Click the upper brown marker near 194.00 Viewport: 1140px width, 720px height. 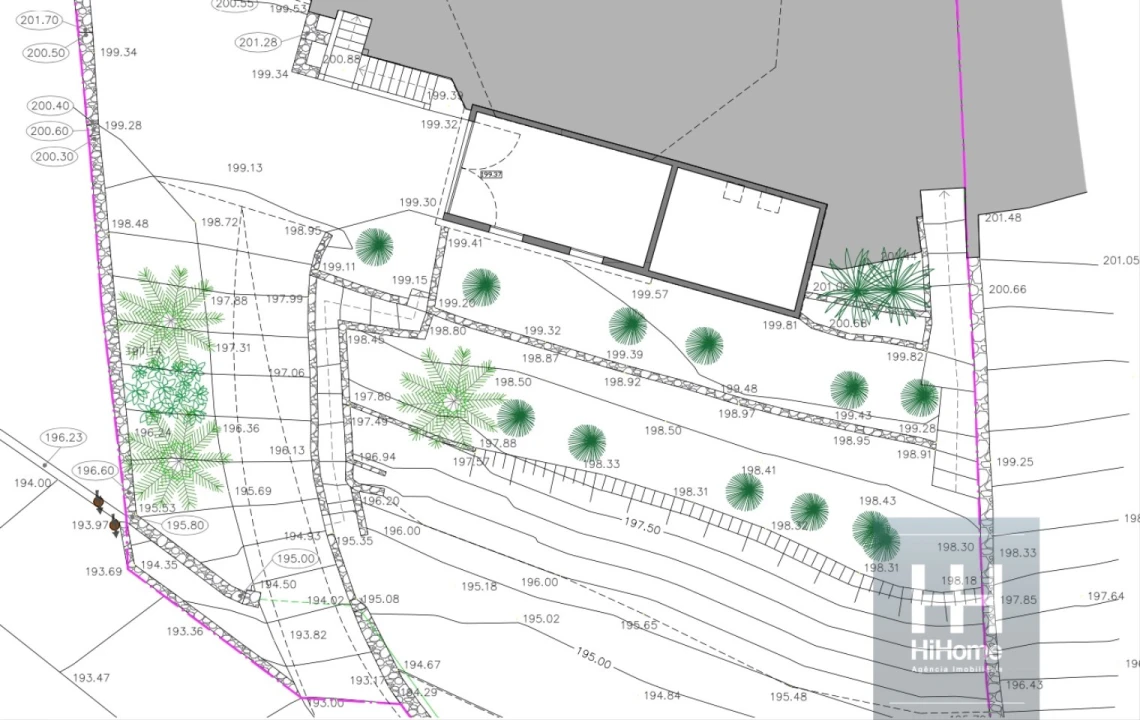coord(99,501)
